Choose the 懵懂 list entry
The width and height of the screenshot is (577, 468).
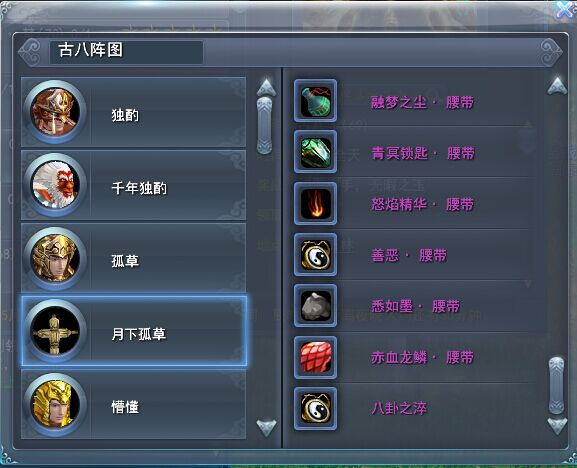[x=134, y=404]
